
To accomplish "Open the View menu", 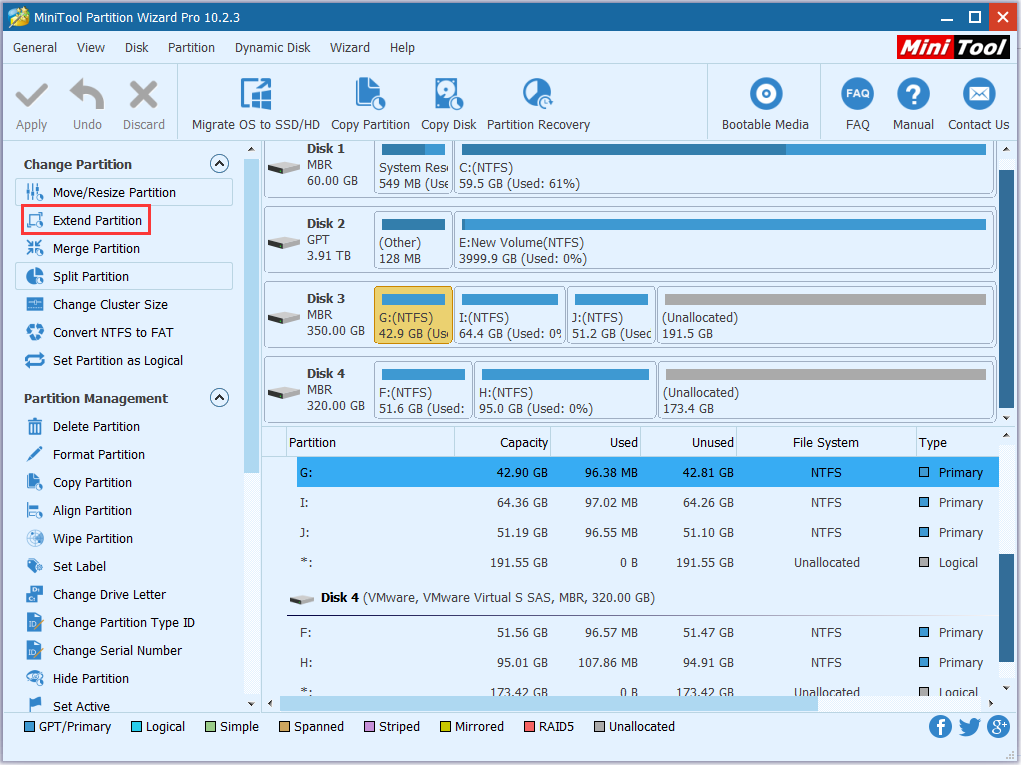I will 91,48.
